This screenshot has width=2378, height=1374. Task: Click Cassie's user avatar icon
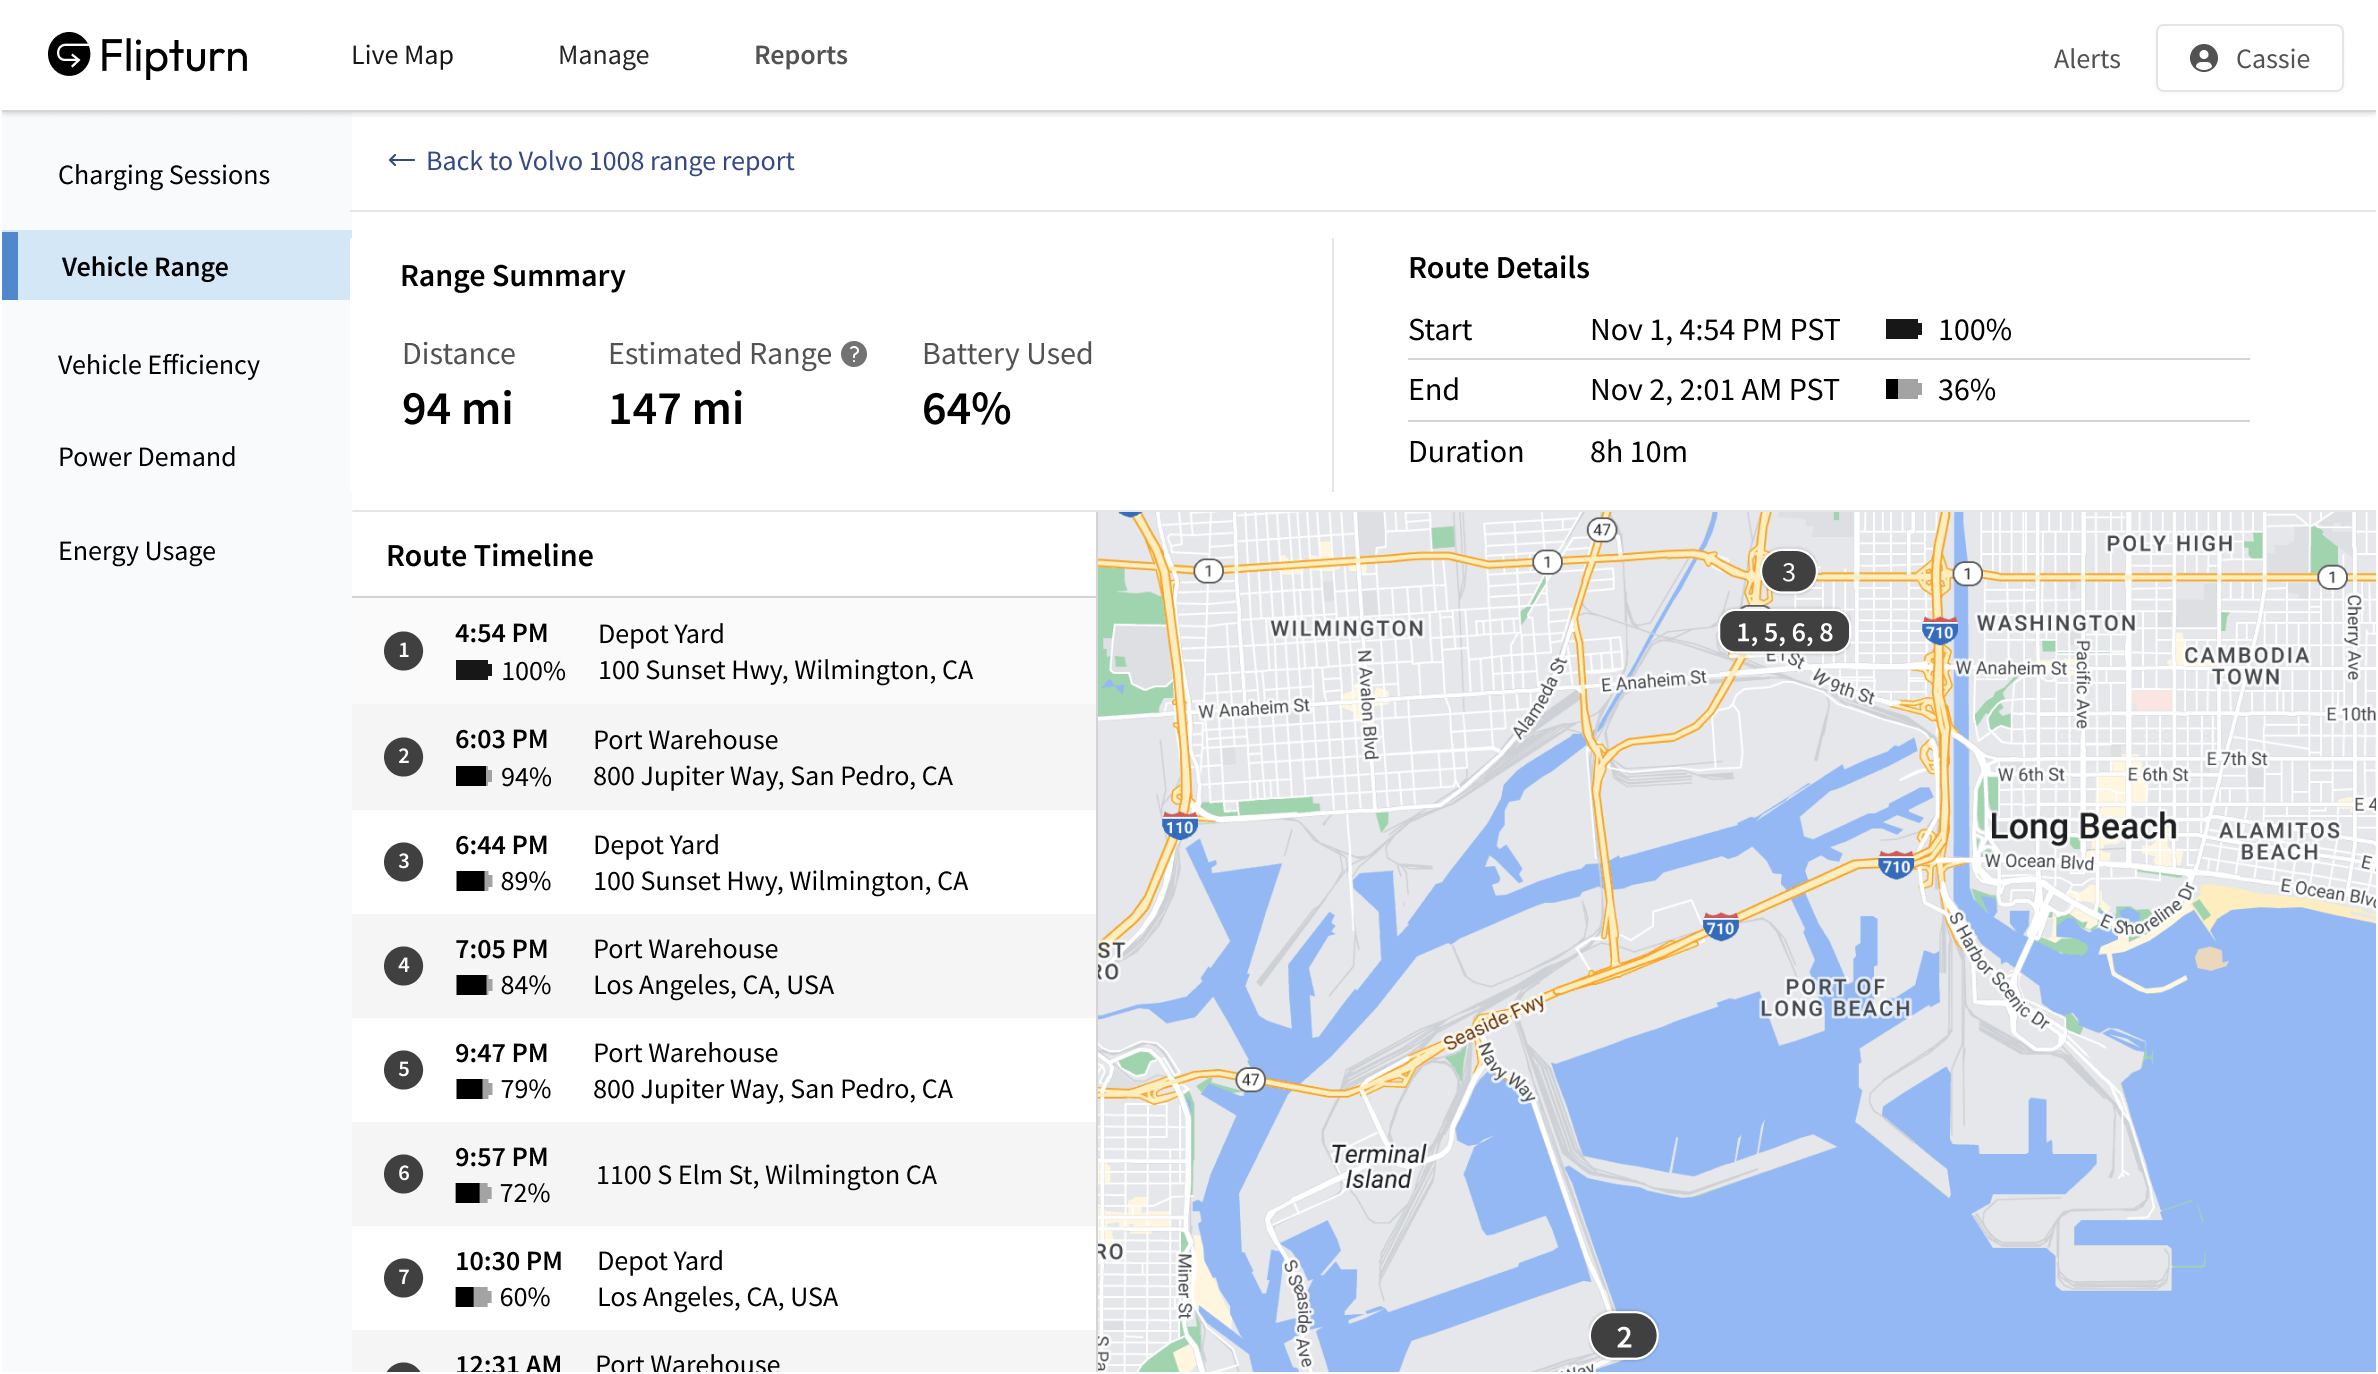click(x=2203, y=59)
